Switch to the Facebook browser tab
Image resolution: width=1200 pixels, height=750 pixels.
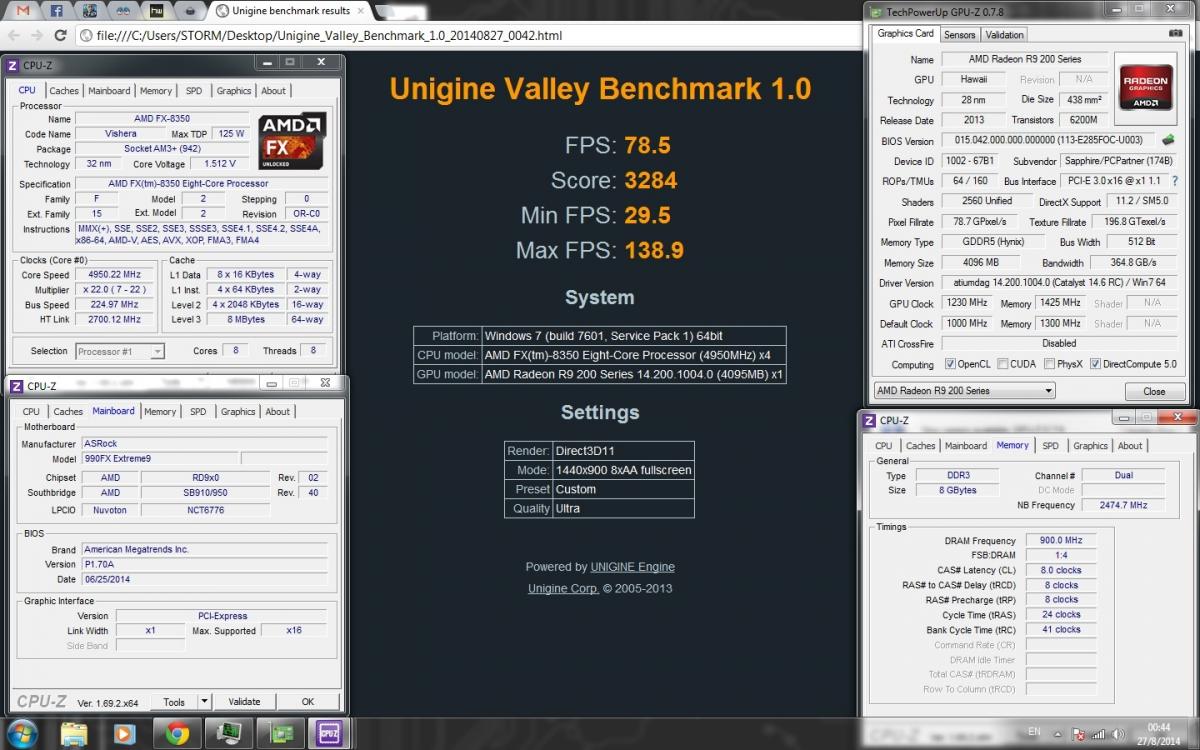coord(56,11)
